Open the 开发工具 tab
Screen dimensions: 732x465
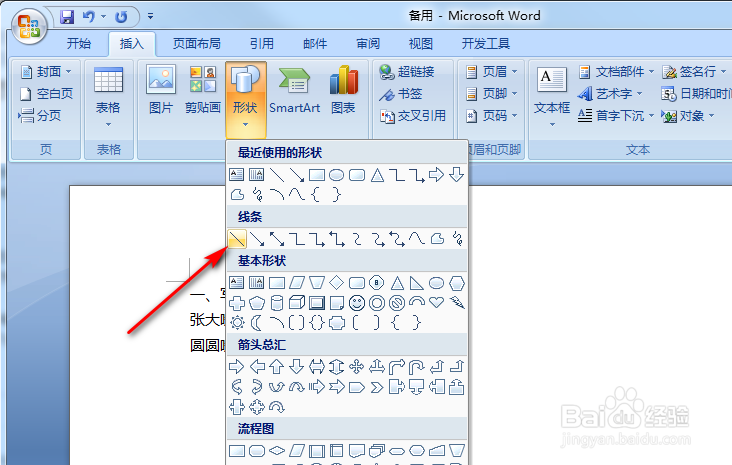[486, 44]
